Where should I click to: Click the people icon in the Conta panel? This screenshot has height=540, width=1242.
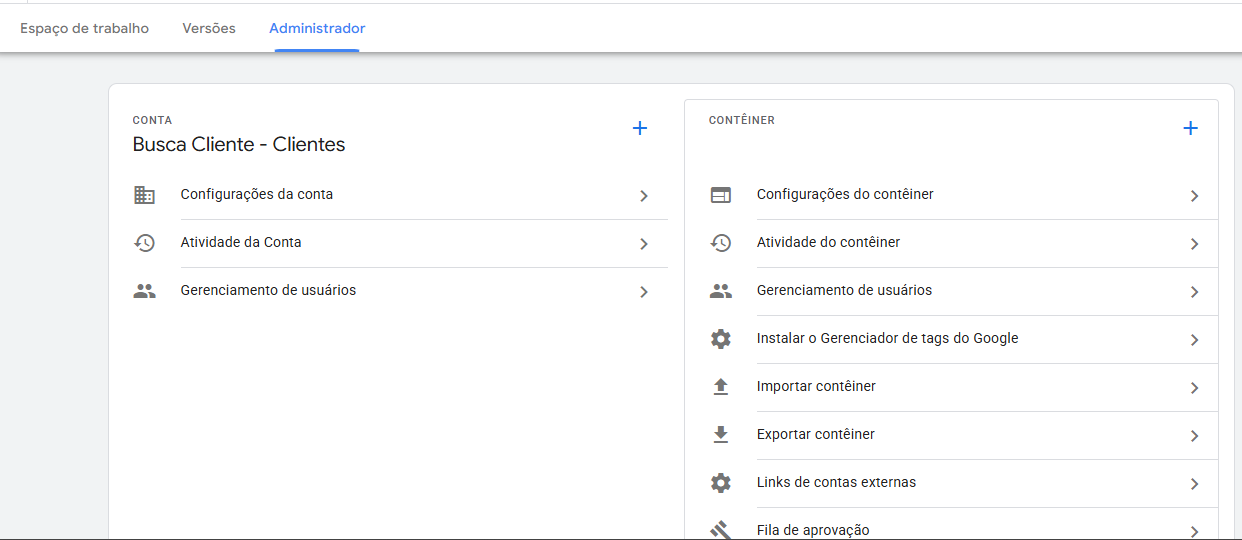(x=145, y=291)
